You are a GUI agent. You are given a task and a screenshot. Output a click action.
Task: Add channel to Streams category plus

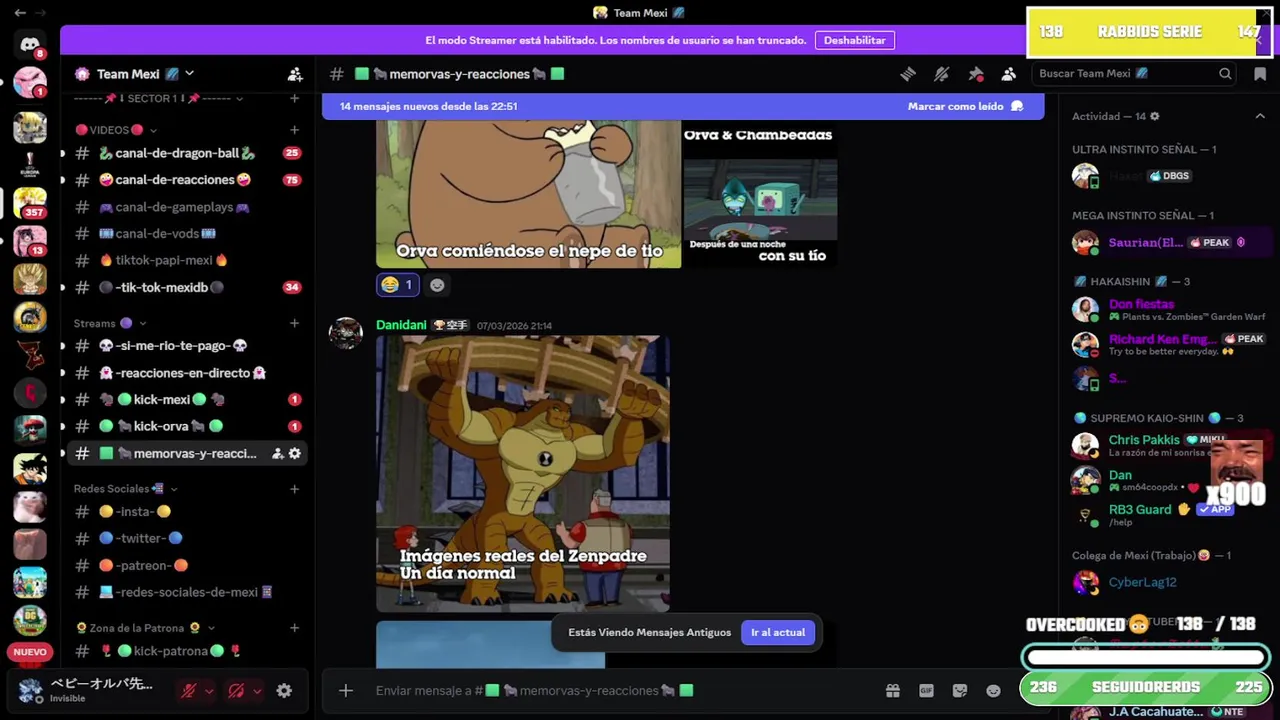pyautogui.click(x=294, y=323)
